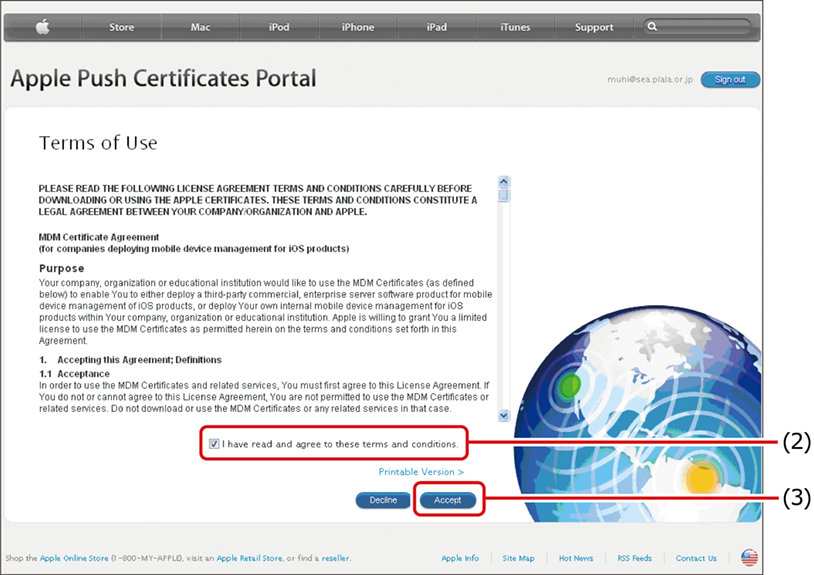Click the US flag region icon
The width and height of the screenshot is (814, 575).
coord(749,558)
